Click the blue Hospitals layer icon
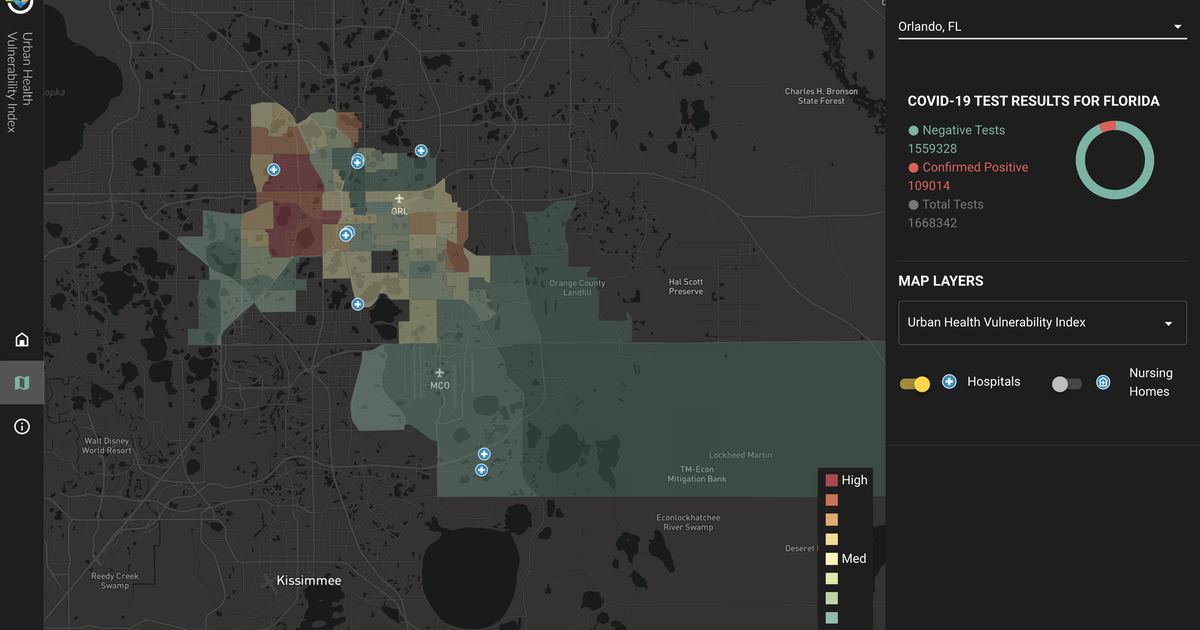The image size is (1200, 630). click(x=949, y=382)
